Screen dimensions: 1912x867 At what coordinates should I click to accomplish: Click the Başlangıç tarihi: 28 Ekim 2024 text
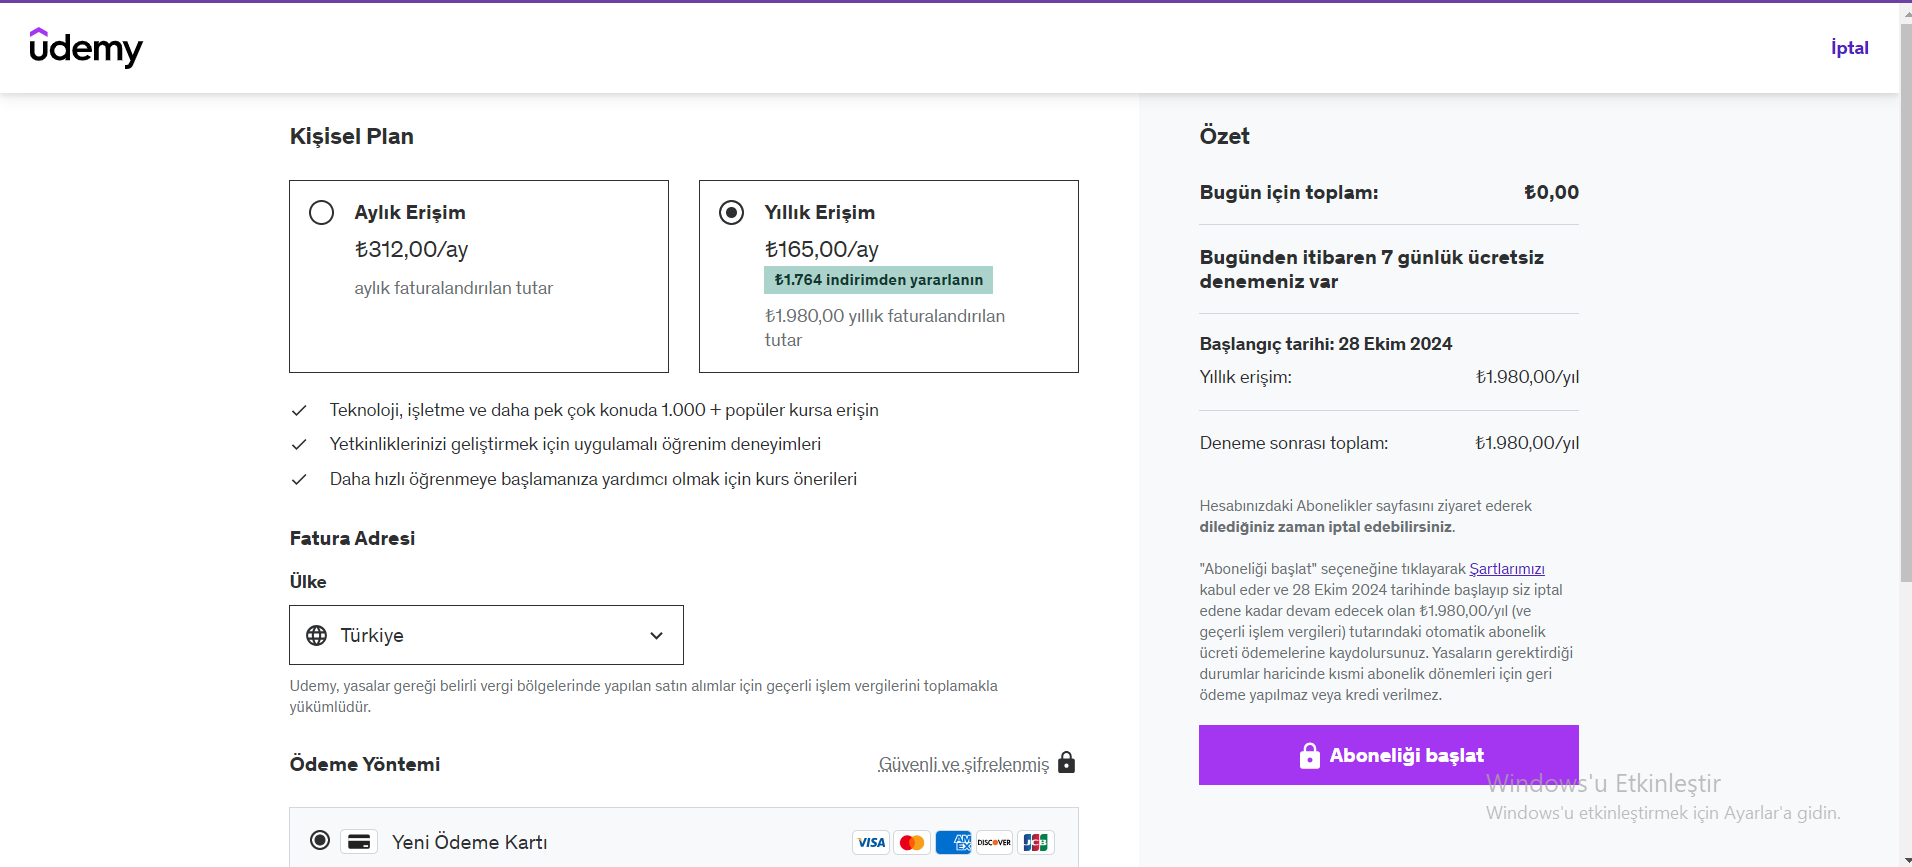[1326, 344]
